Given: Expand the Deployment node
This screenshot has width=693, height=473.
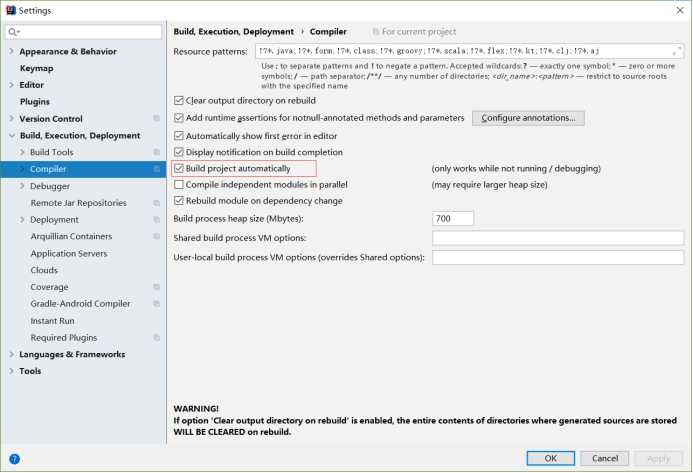Looking at the screenshot, I should [22, 220].
